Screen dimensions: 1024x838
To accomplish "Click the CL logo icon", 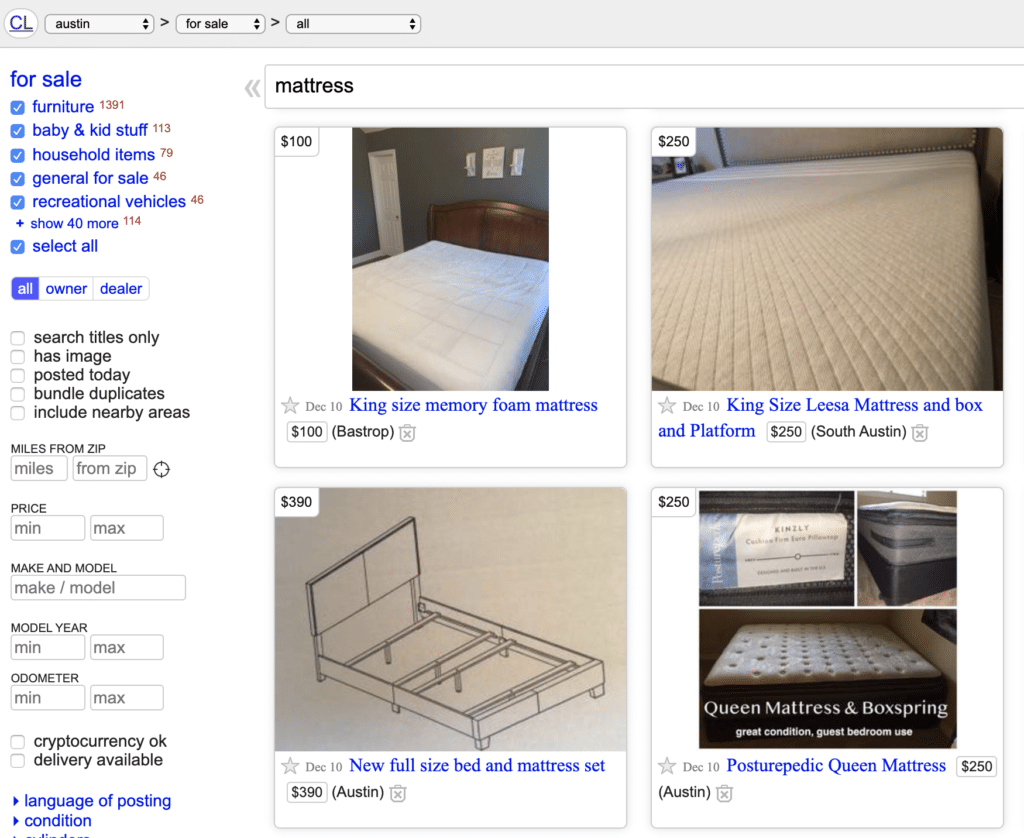I will point(21,23).
